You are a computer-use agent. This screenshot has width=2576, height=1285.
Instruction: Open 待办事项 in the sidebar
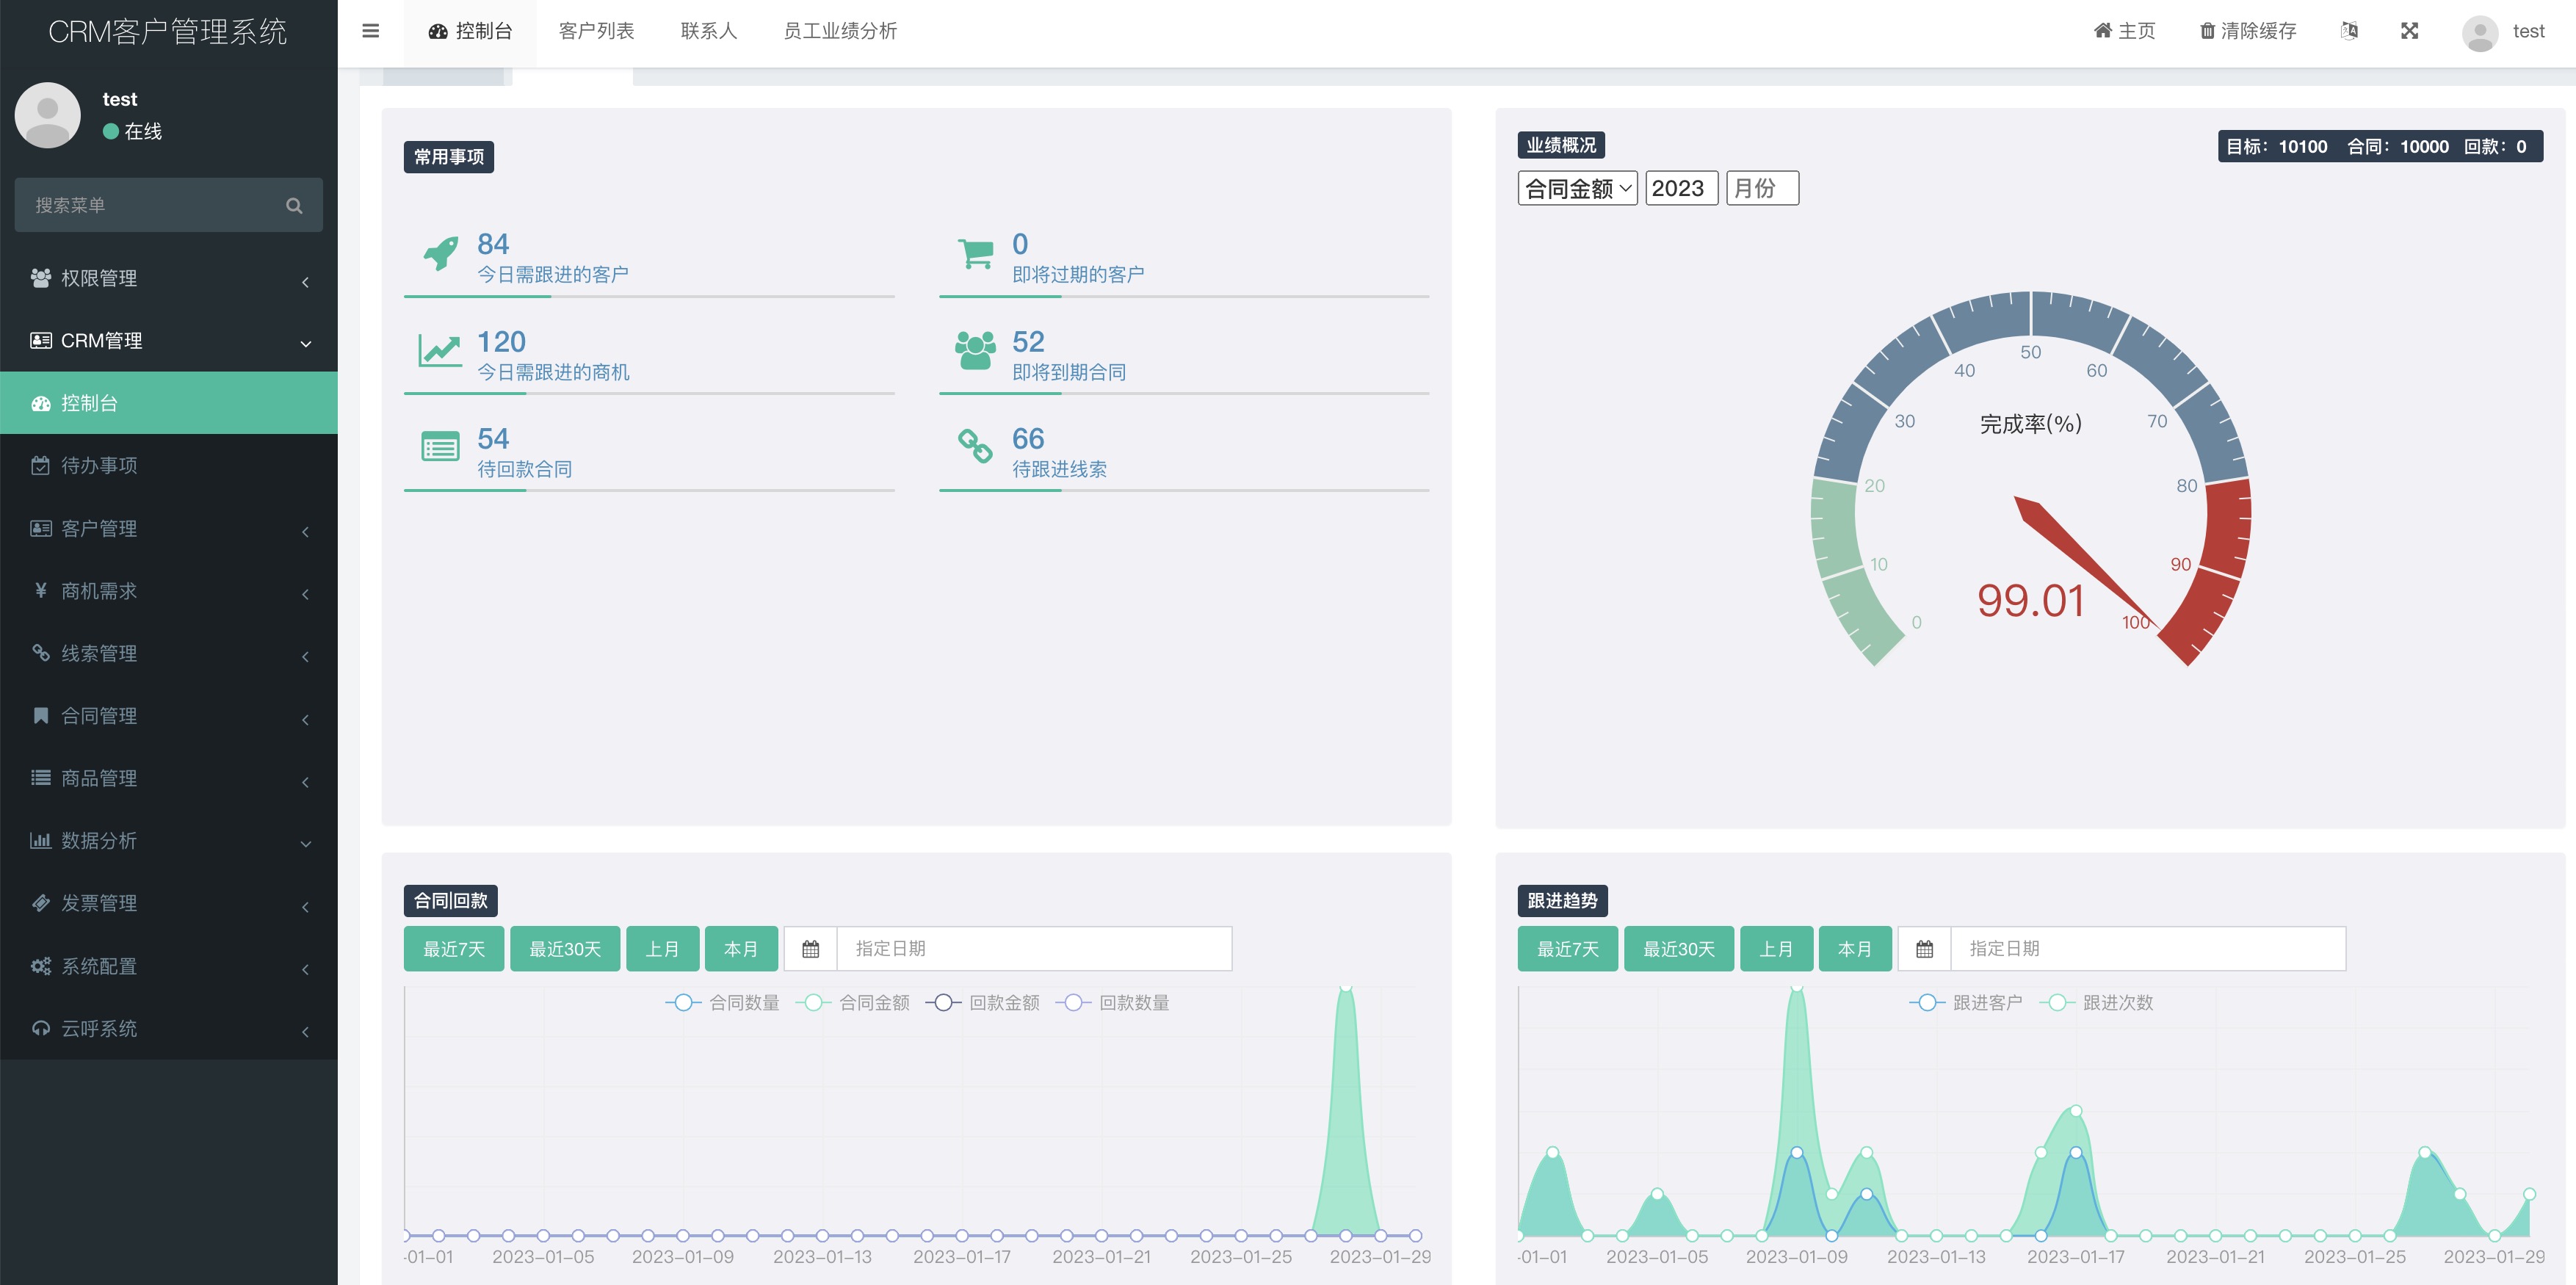[x=169, y=466]
